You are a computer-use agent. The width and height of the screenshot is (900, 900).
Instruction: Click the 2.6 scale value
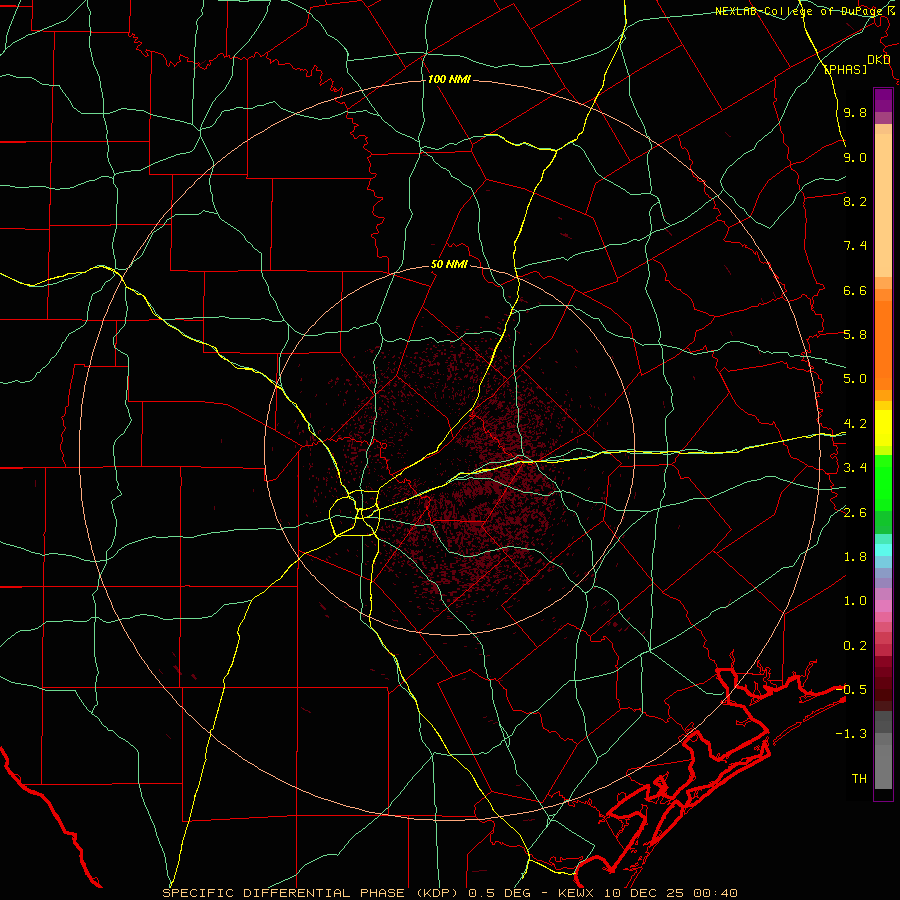pyautogui.click(x=855, y=513)
